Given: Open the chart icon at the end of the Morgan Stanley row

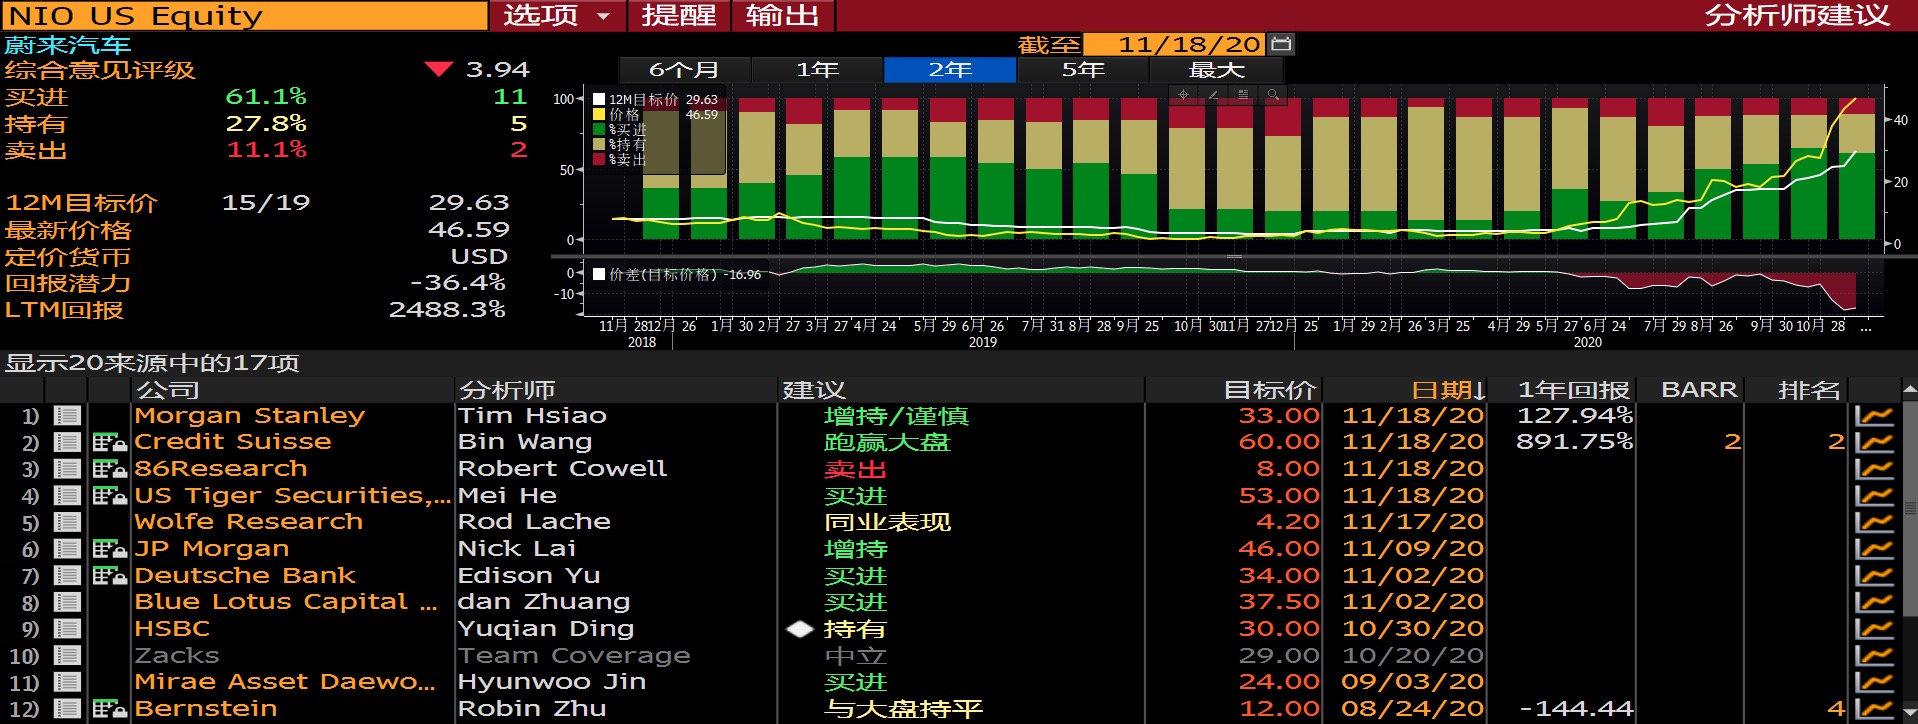Looking at the screenshot, I should [1874, 415].
